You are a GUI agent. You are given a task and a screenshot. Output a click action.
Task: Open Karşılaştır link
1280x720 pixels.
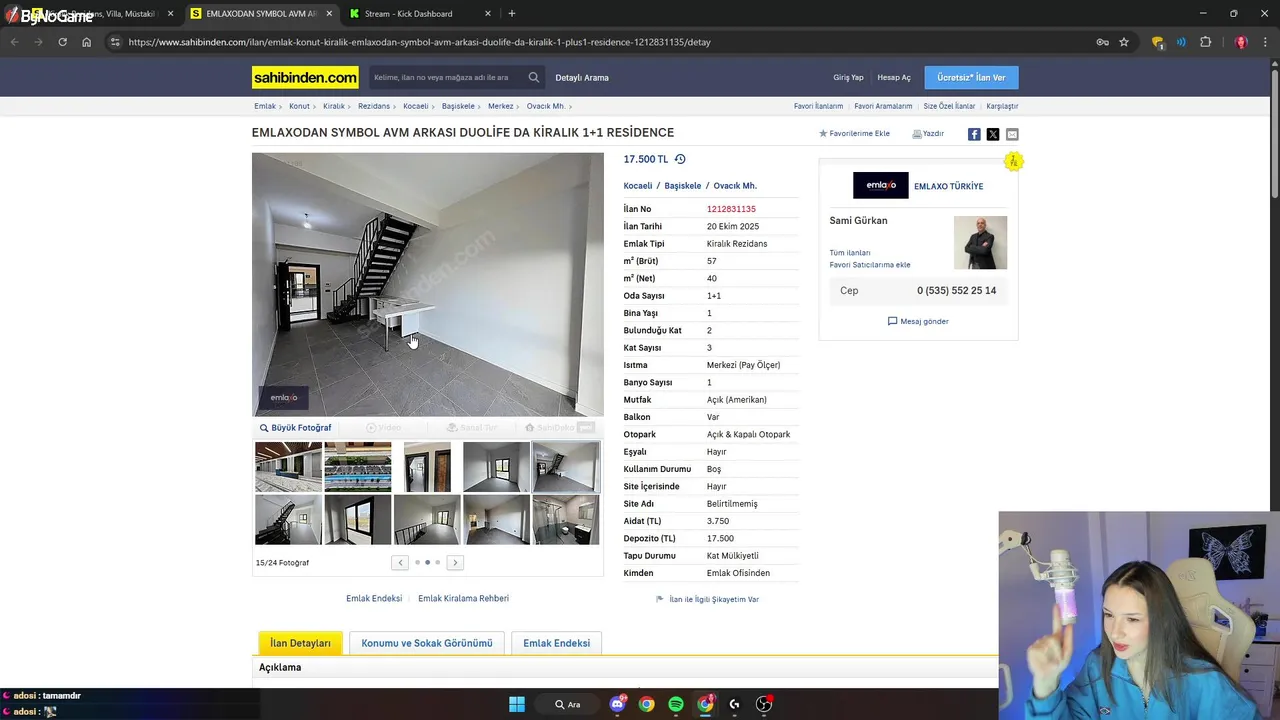(1002, 106)
